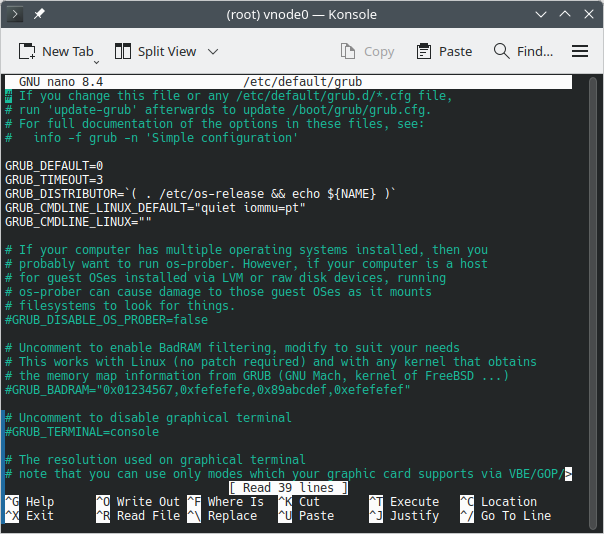Click the GRUB_CMDLINE_LINUX="" line

(x=78, y=222)
